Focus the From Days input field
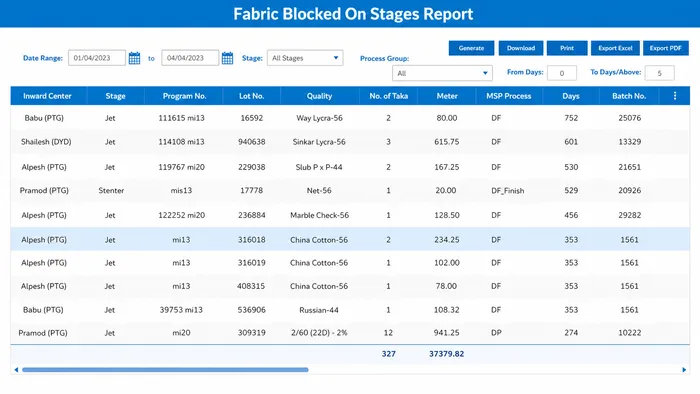 point(562,73)
